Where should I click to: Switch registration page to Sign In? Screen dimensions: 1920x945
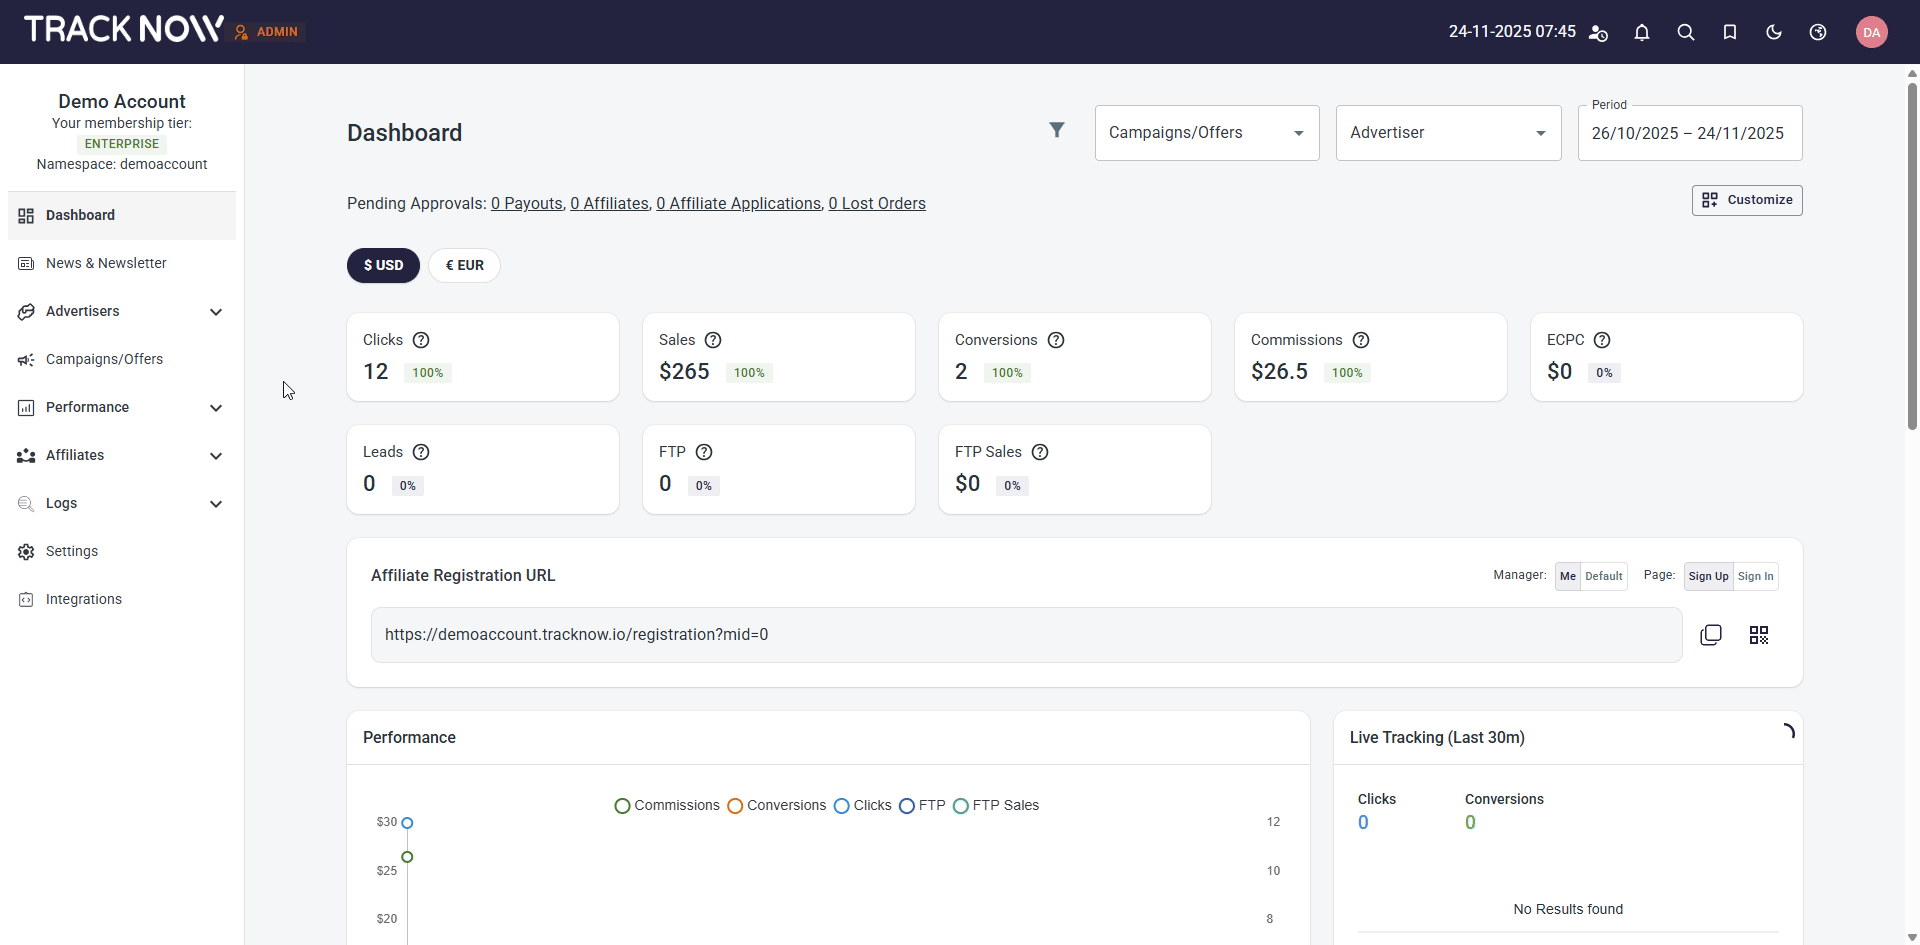coord(1755,576)
